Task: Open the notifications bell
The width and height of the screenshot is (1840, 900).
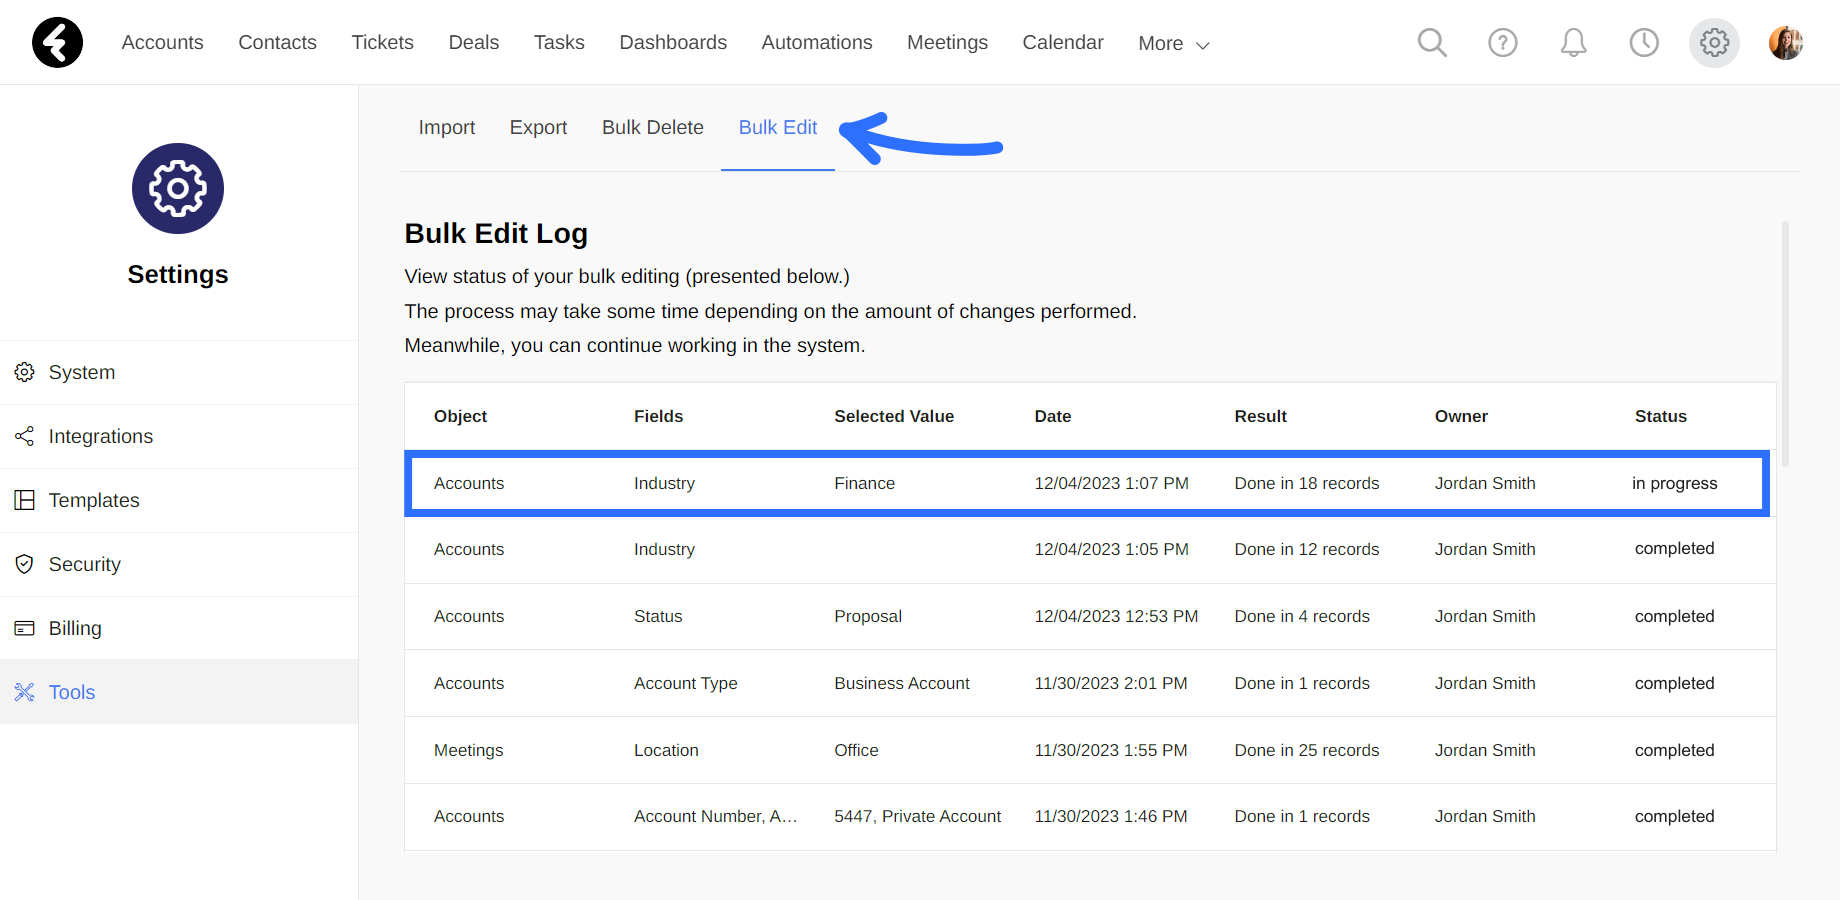Action: (1573, 42)
